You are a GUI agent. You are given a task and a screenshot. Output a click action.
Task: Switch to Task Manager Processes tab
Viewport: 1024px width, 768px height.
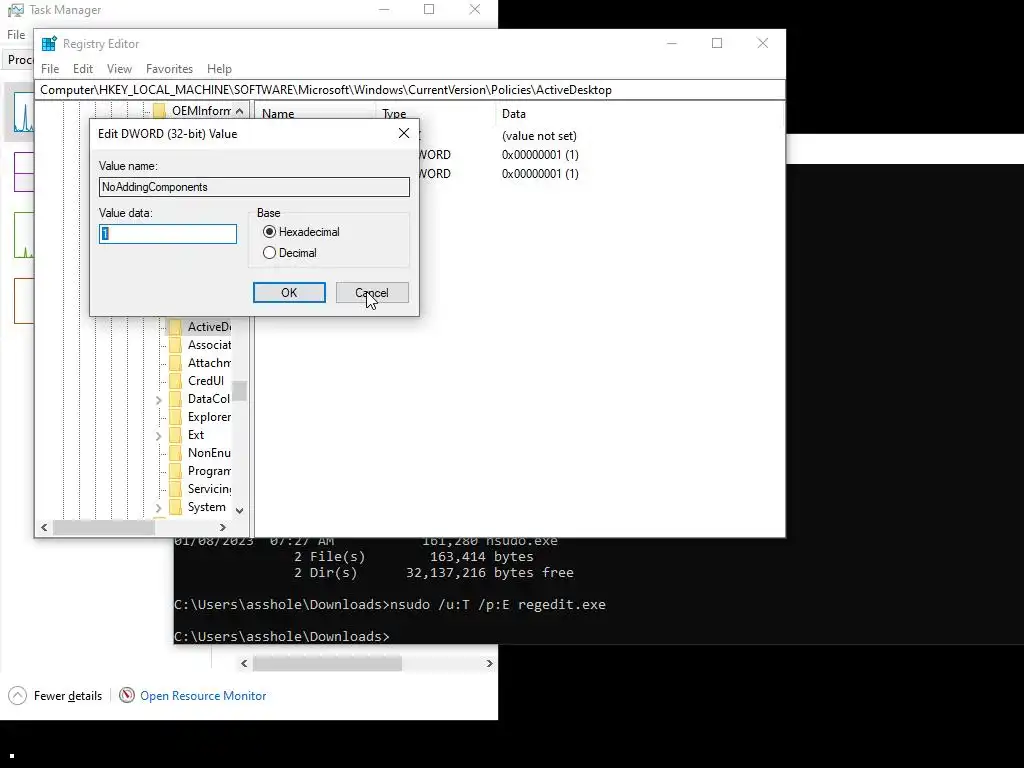pyautogui.click(x=20, y=59)
